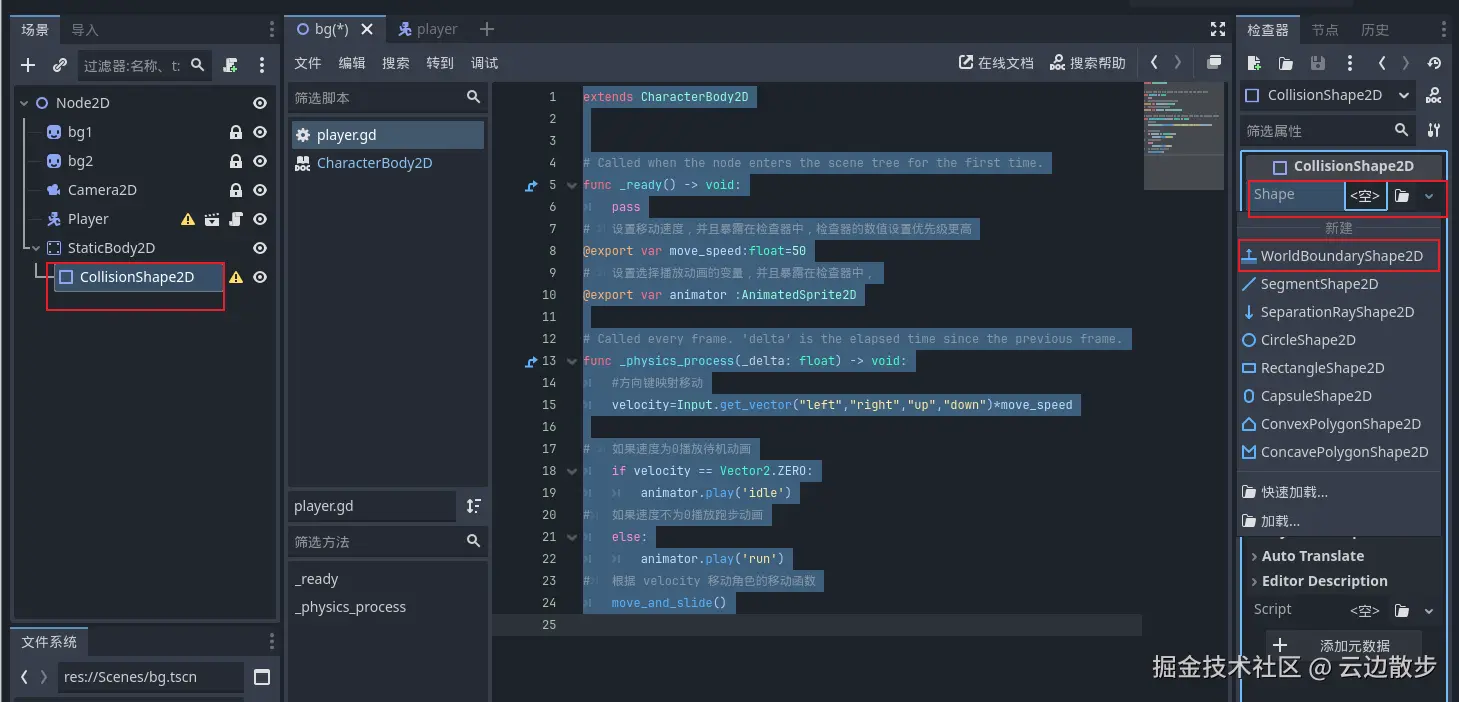The height and width of the screenshot is (702, 1459).
Task: Click the sort methods alphabetically icon
Action: point(473,506)
